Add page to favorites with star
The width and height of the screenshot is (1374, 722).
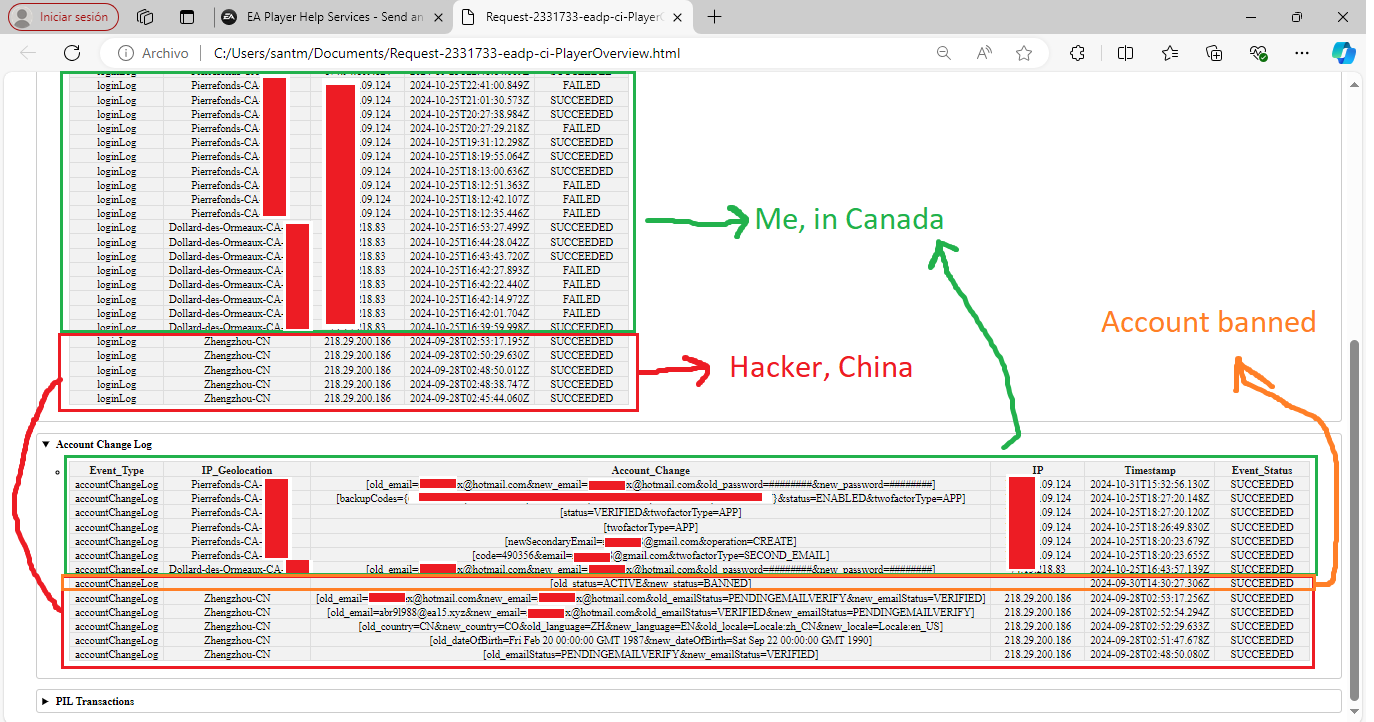pyautogui.click(x=1023, y=53)
